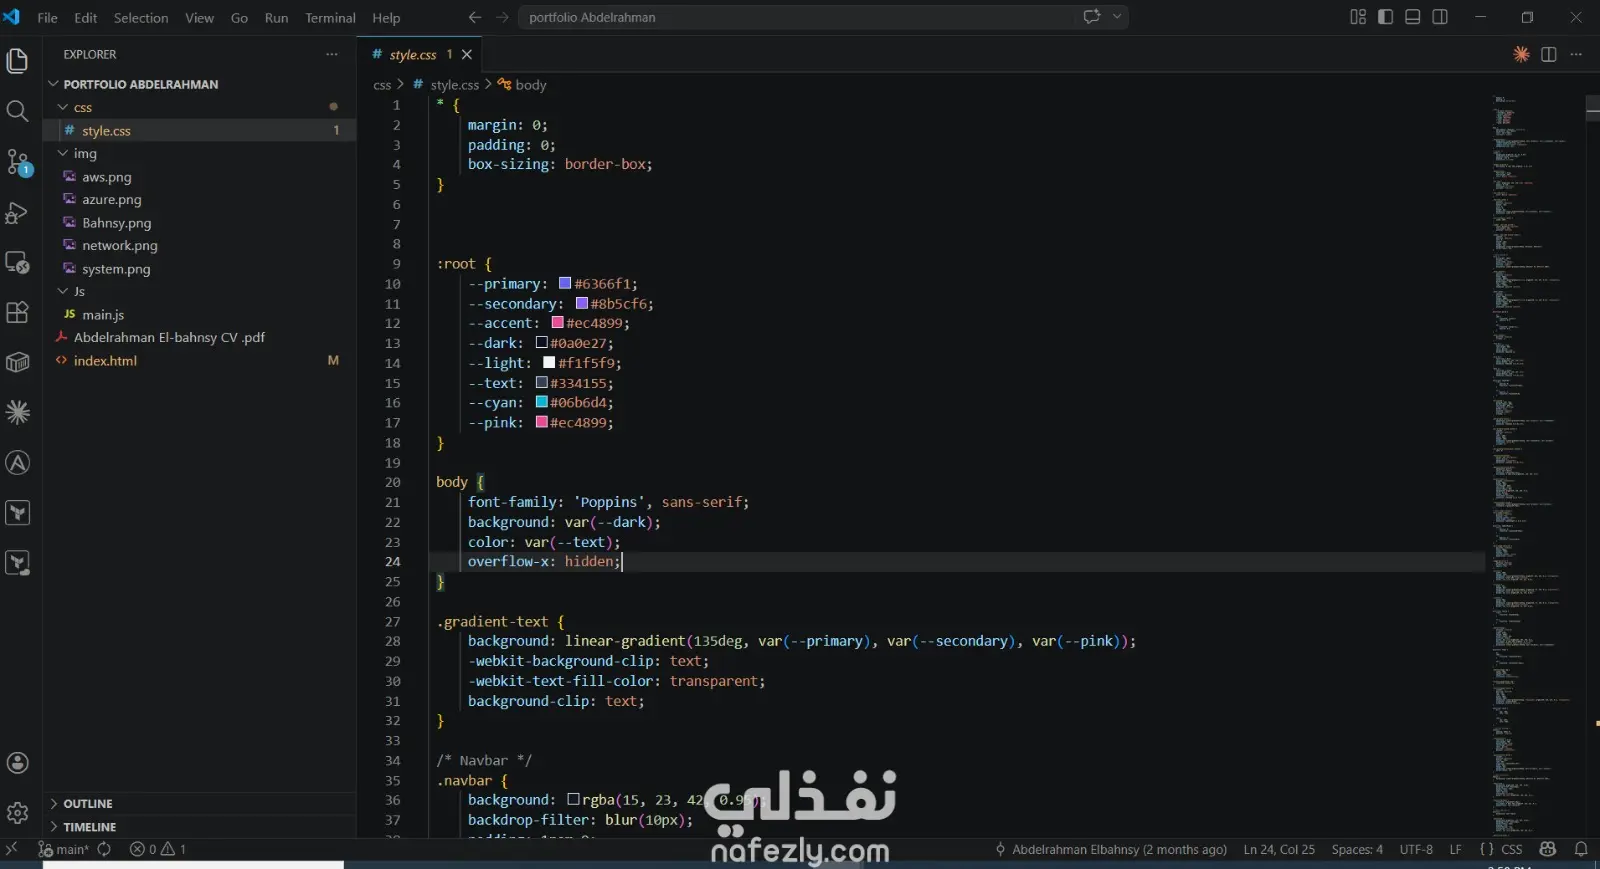
Task: Click the orange starburst icon in editor toolbar
Action: [1521, 54]
